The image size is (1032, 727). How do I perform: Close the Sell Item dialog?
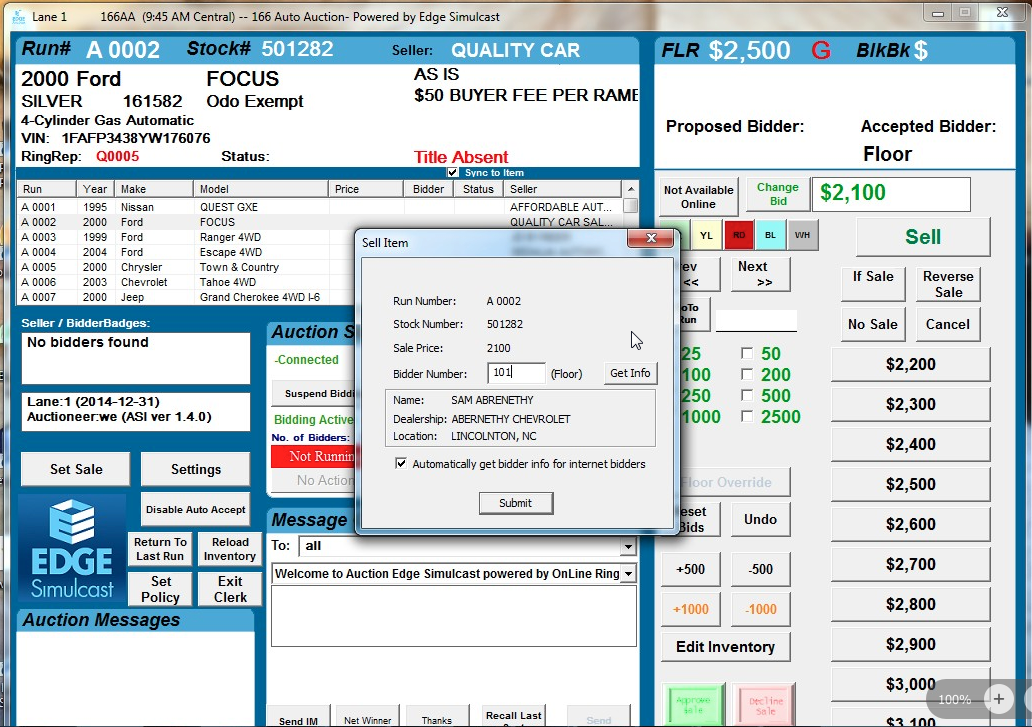650,238
